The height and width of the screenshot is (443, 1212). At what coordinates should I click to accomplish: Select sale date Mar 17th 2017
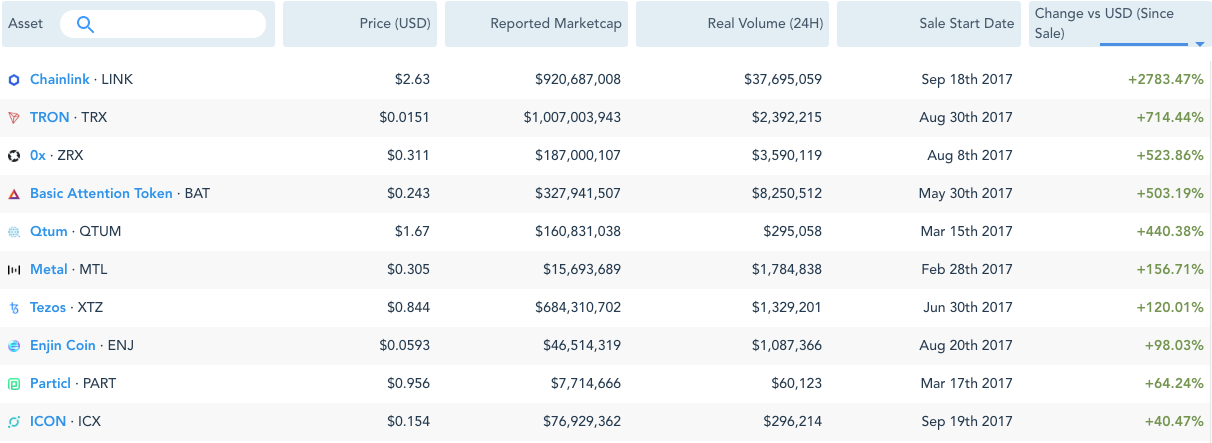tap(967, 384)
